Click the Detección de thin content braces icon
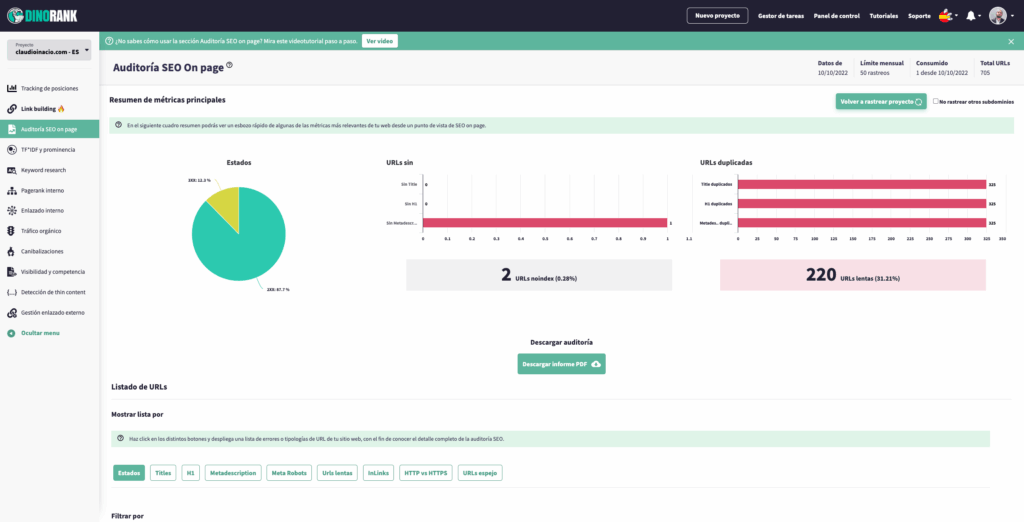 click(12, 292)
